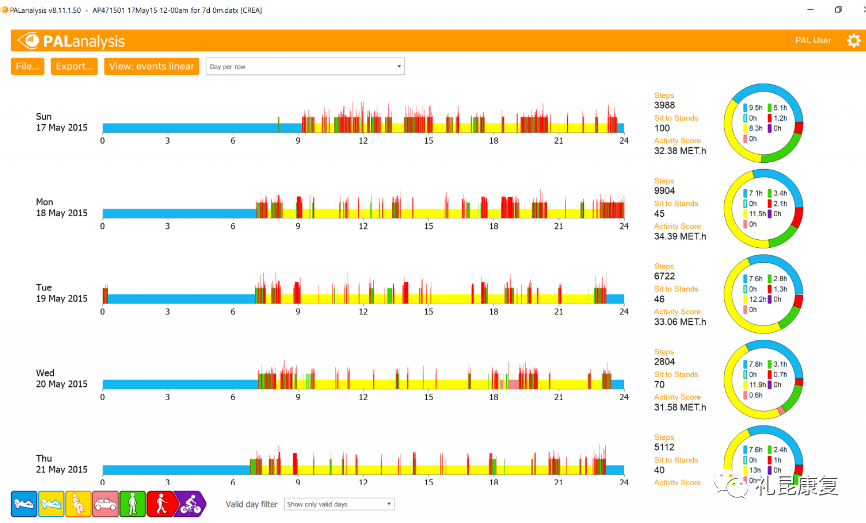Select the Mon 18 May 2015 date label
Screen dimensions: 866x523
tap(61, 208)
